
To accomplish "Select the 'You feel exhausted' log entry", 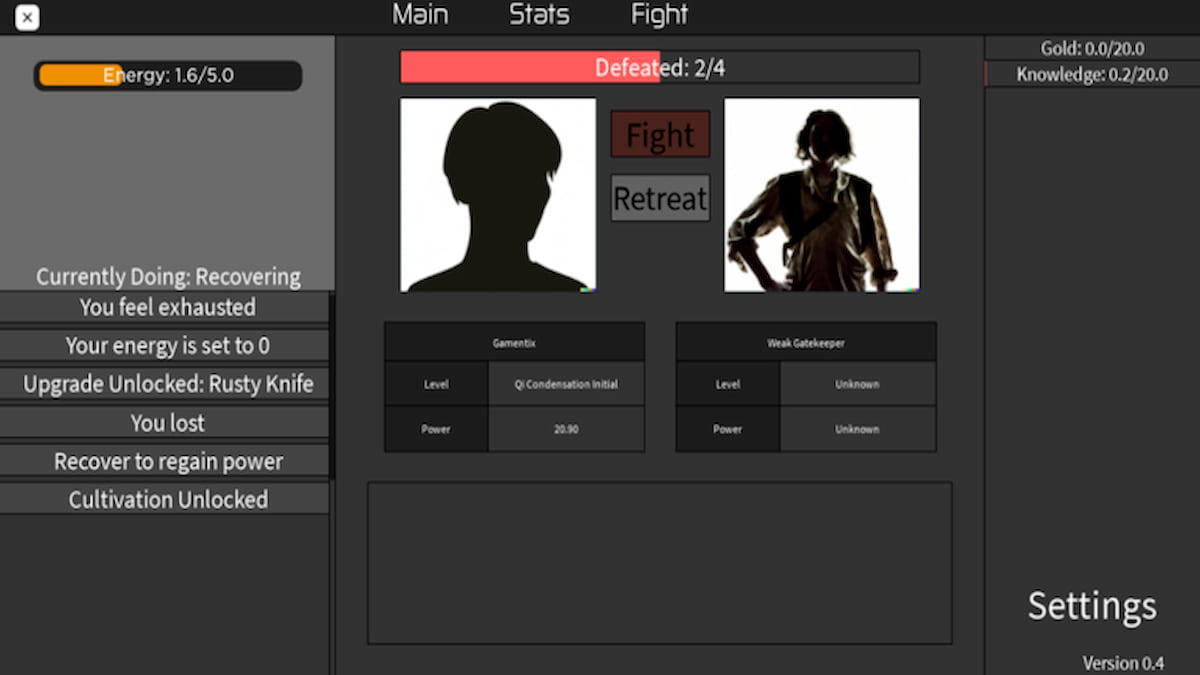I will 167,307.
